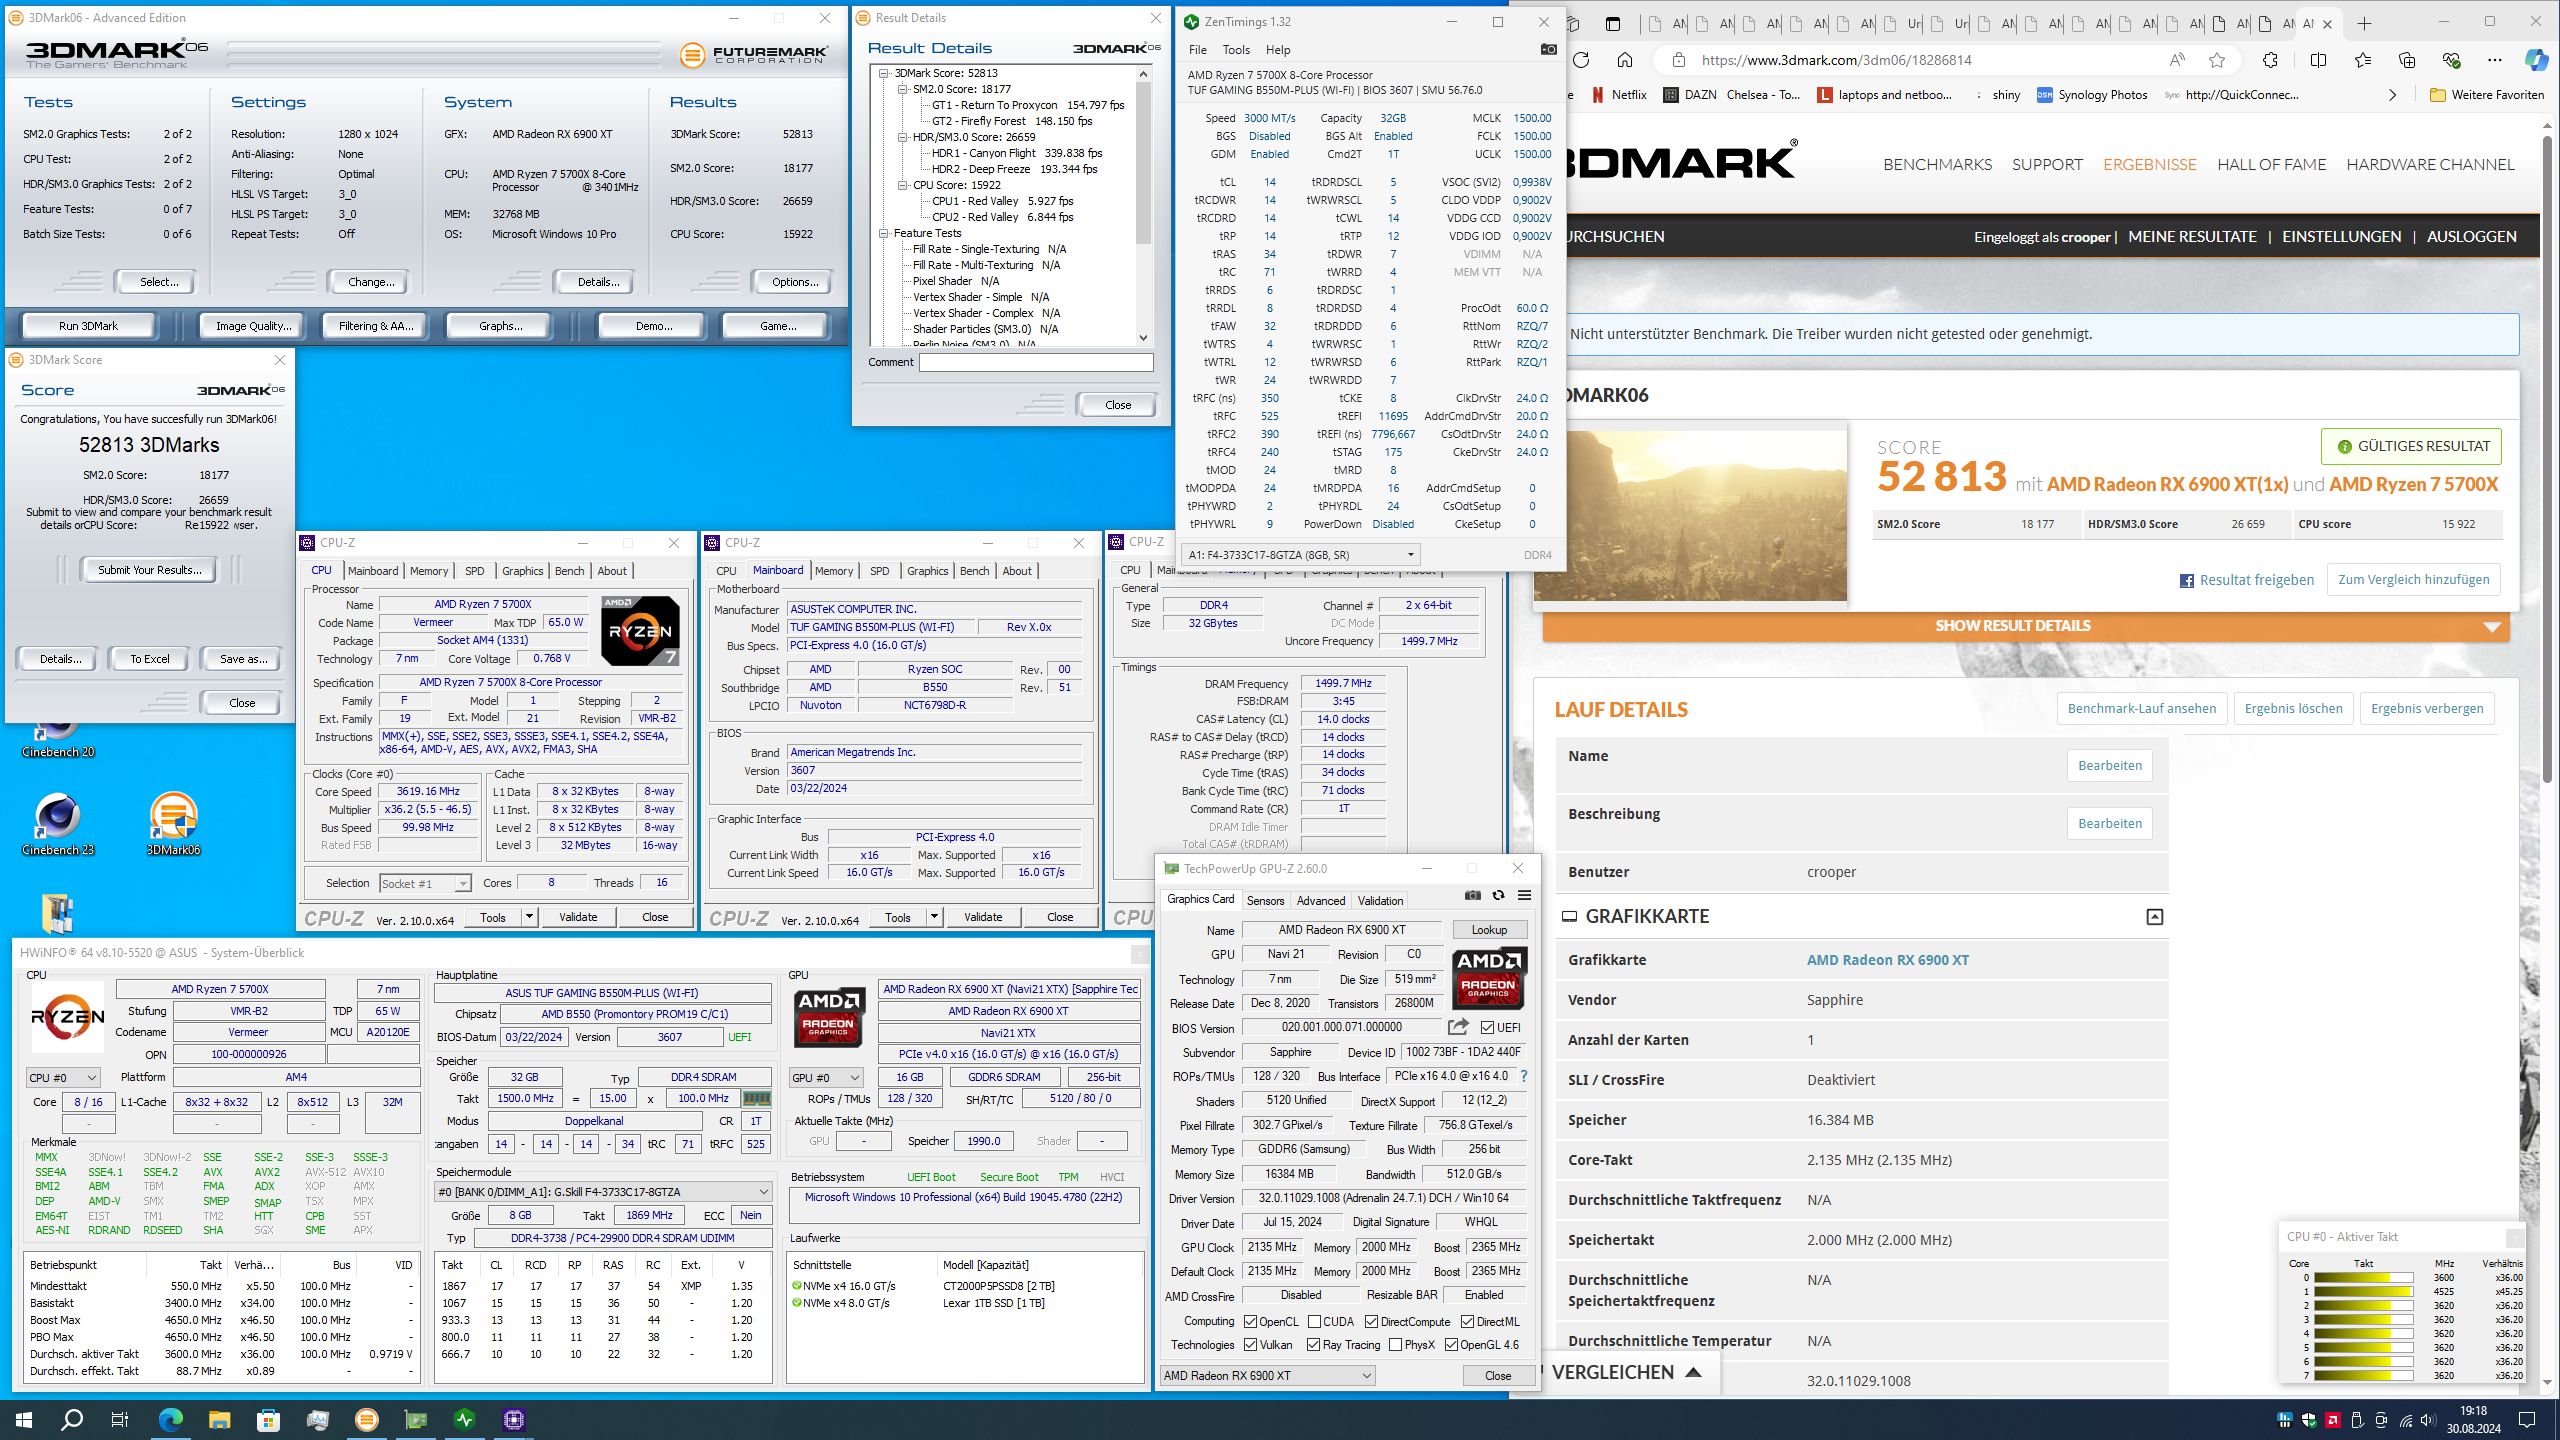Open HWiNFO GPU #0 dropdown

tap(826, 1077)
